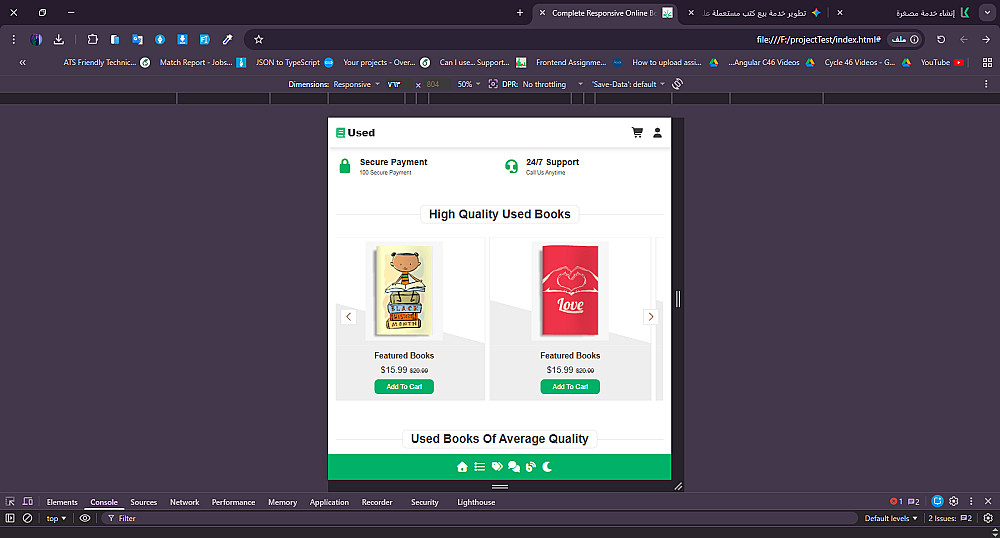Viewport: 1000px width, 538px height.
Task: Toggle dark mode with the moon icon
Action: click(x=547, y=467)
